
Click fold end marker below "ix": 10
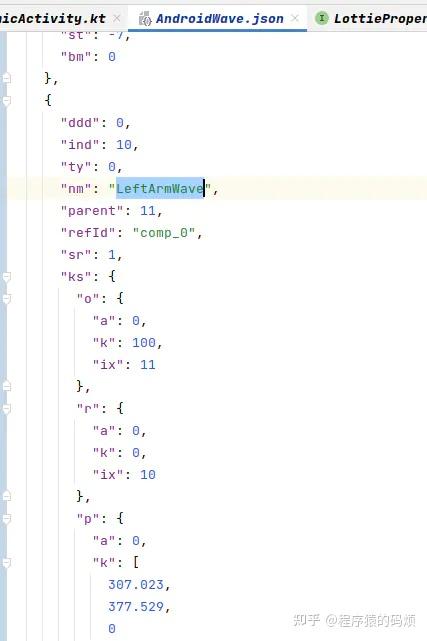(x=7, y=497)
